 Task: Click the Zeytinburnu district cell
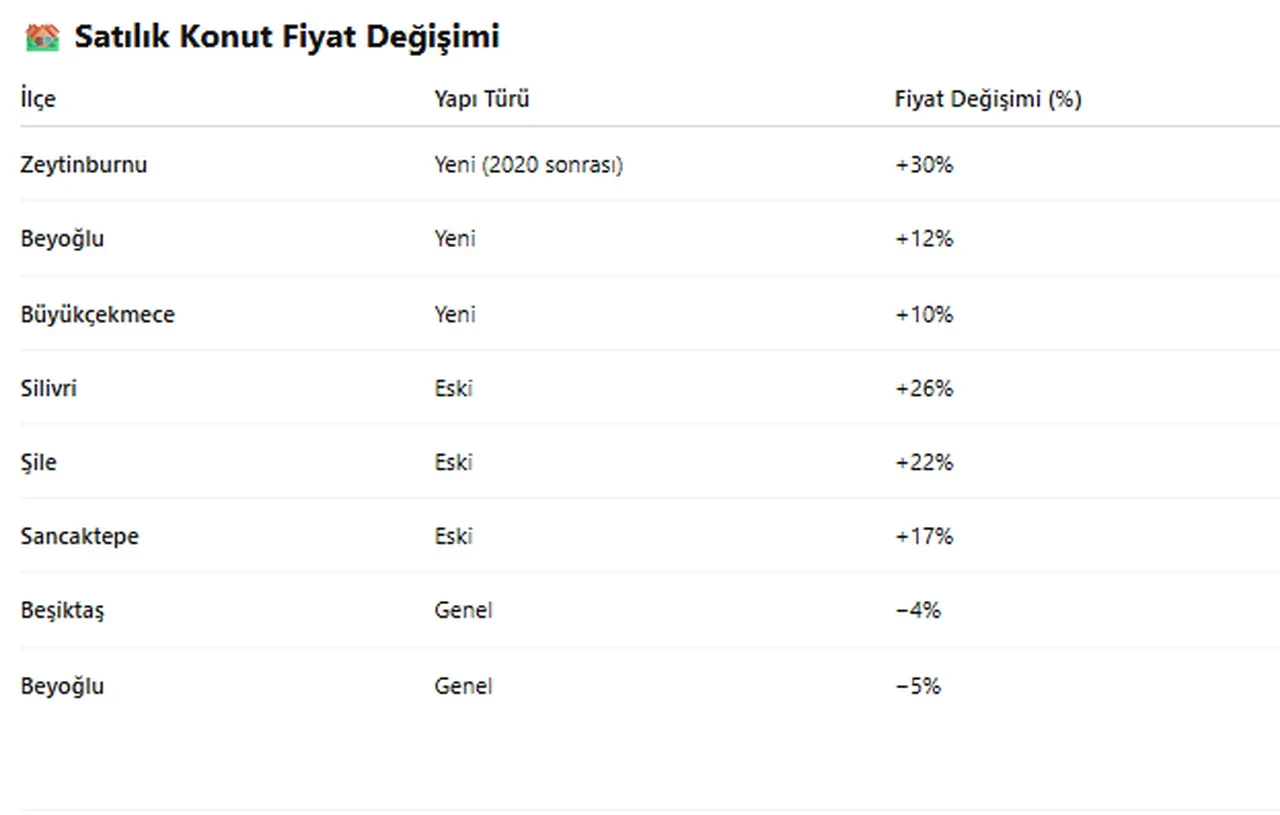point(83,165)
